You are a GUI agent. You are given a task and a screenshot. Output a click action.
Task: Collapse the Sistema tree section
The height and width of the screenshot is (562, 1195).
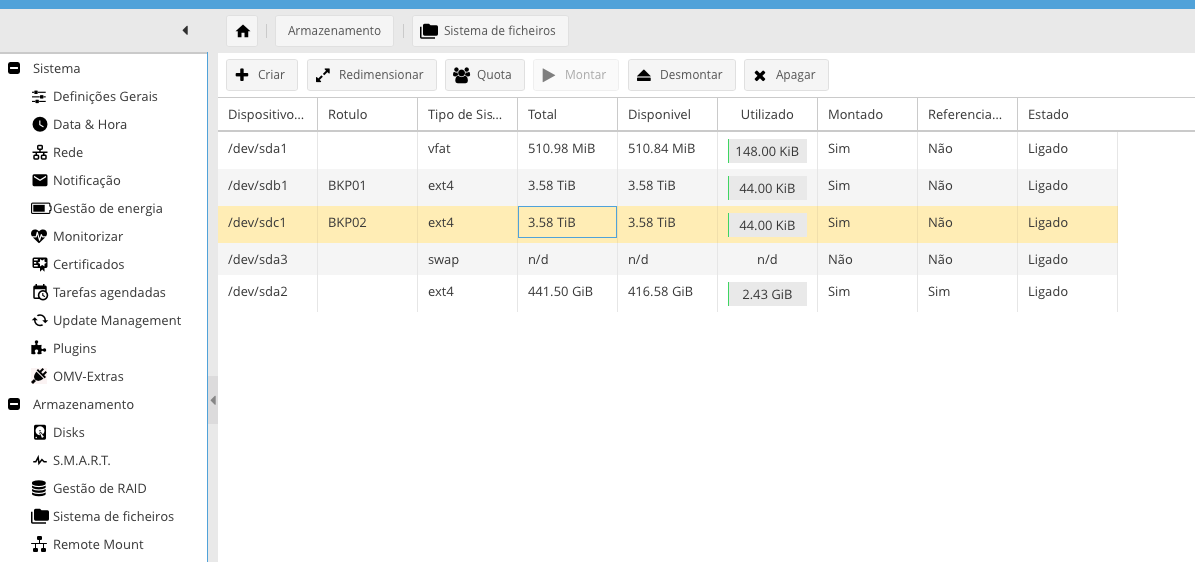(x=14, y=69)
